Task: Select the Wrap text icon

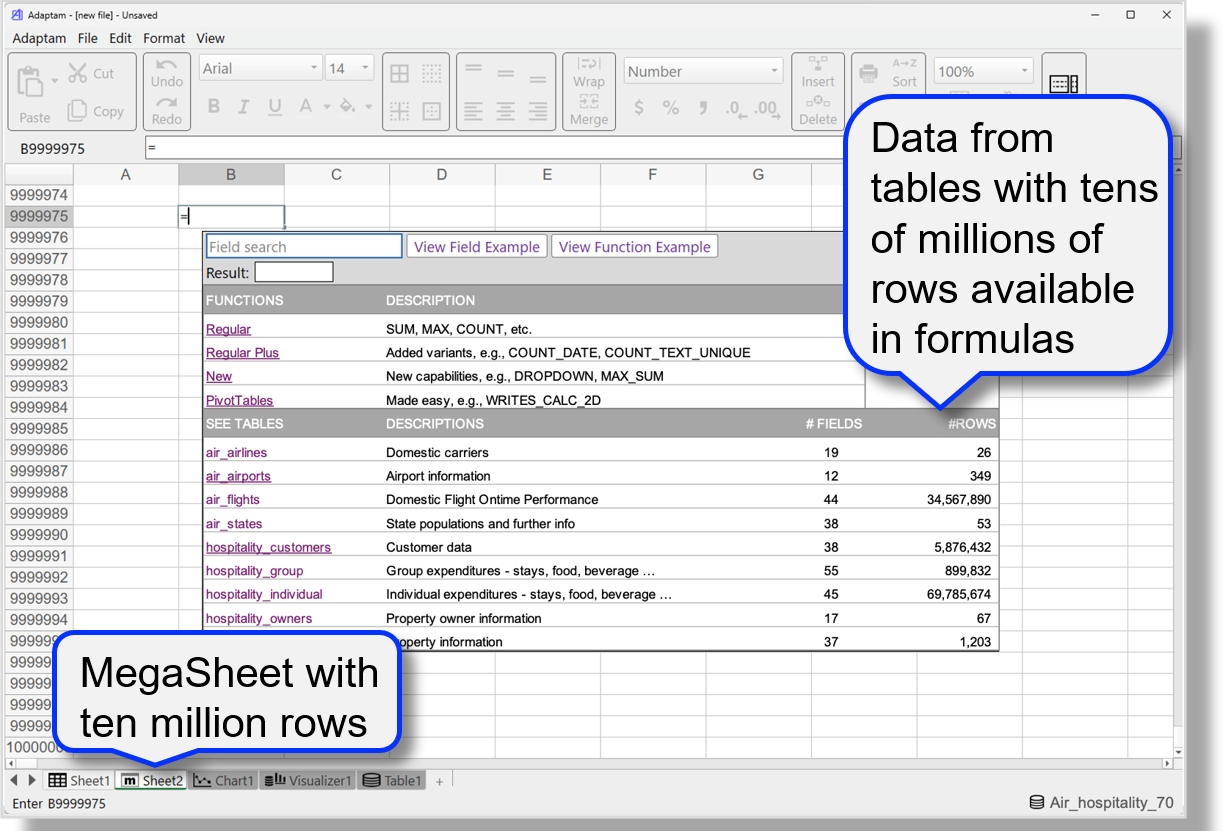Action: tap(589, 72)
